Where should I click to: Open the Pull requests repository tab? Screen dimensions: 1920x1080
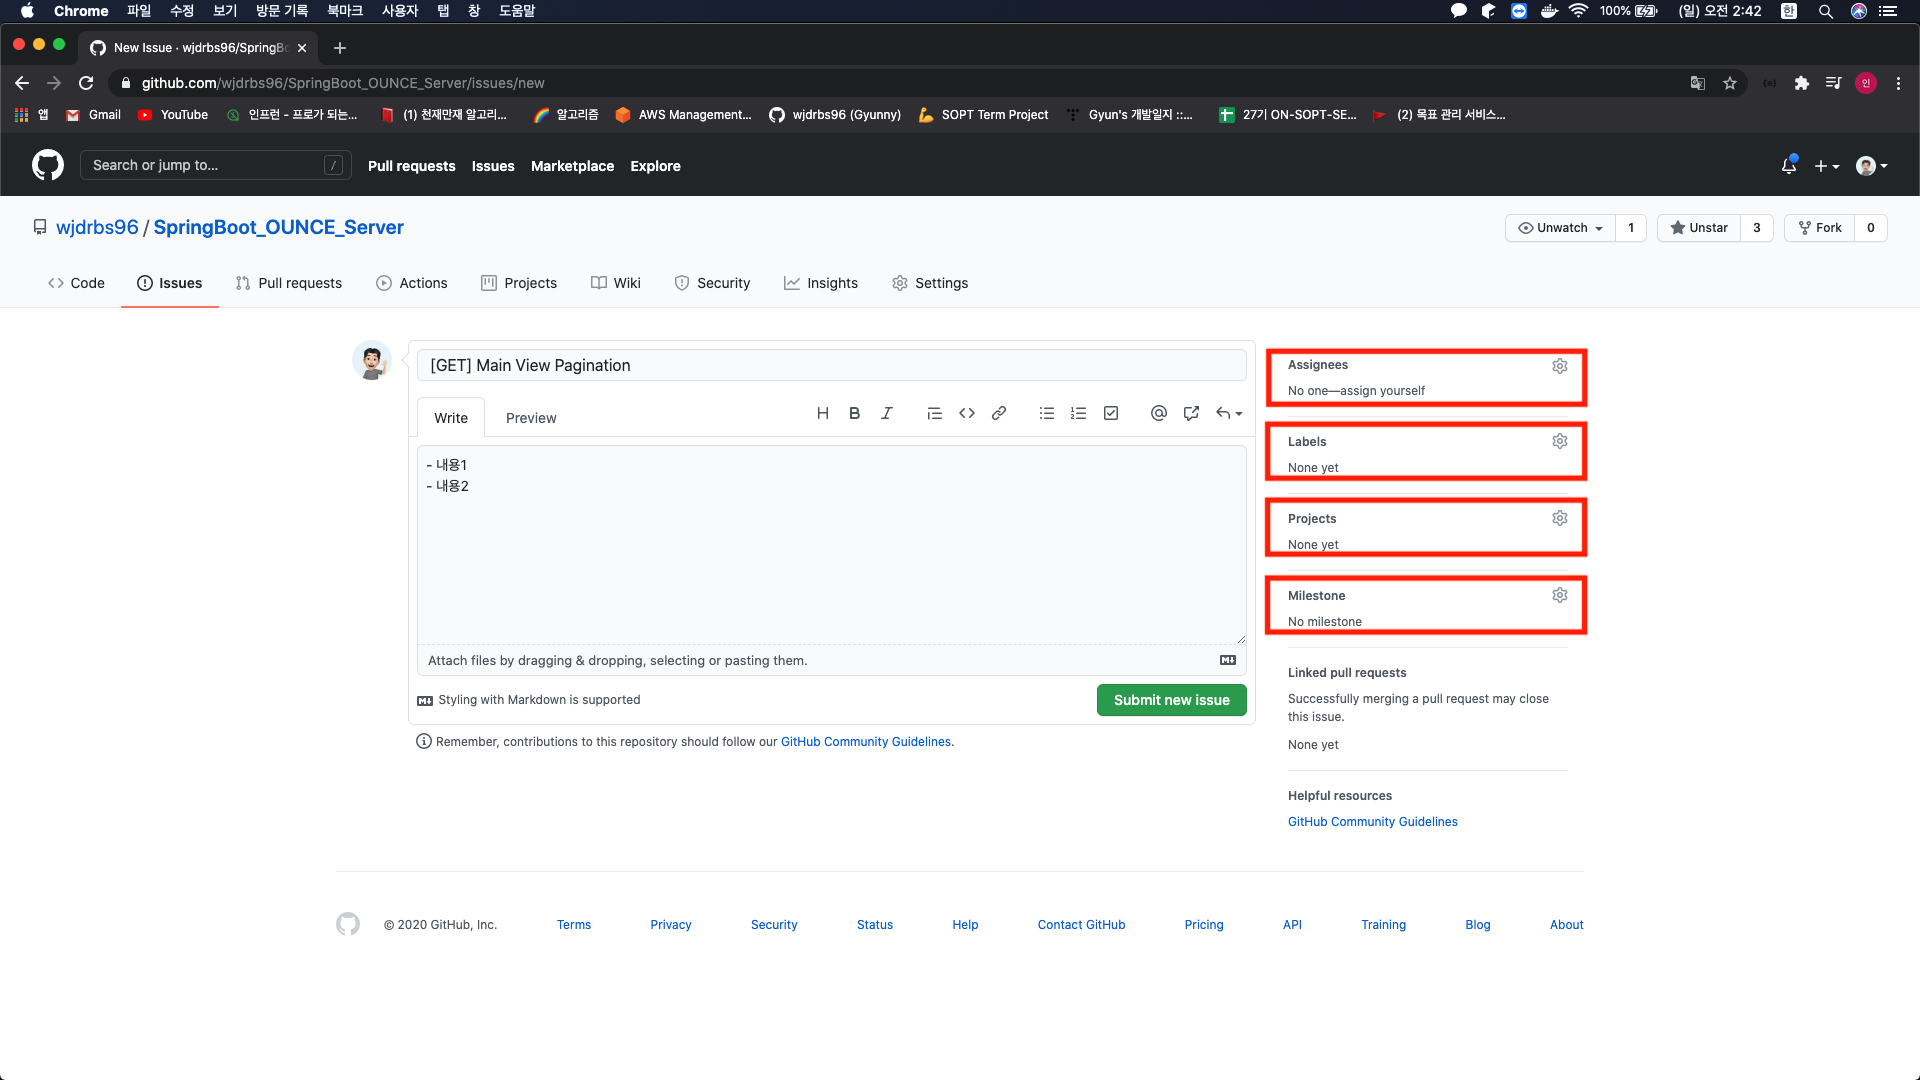click(289, 283)
